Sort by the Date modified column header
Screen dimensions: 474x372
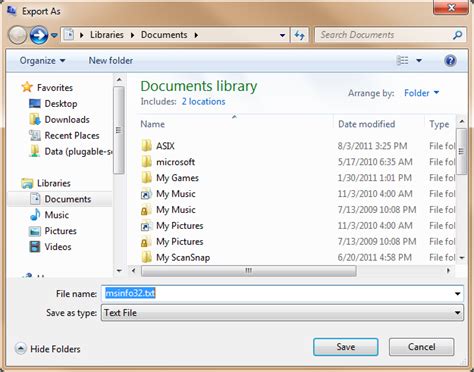pyautogui.click(x=367, y=124)
